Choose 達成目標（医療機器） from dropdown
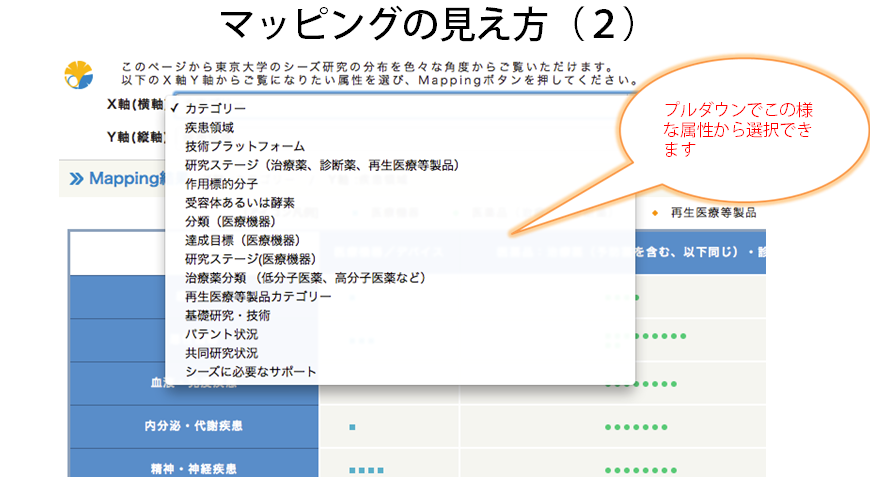Screen dimensions: 870x480 (x=242, y=240)
